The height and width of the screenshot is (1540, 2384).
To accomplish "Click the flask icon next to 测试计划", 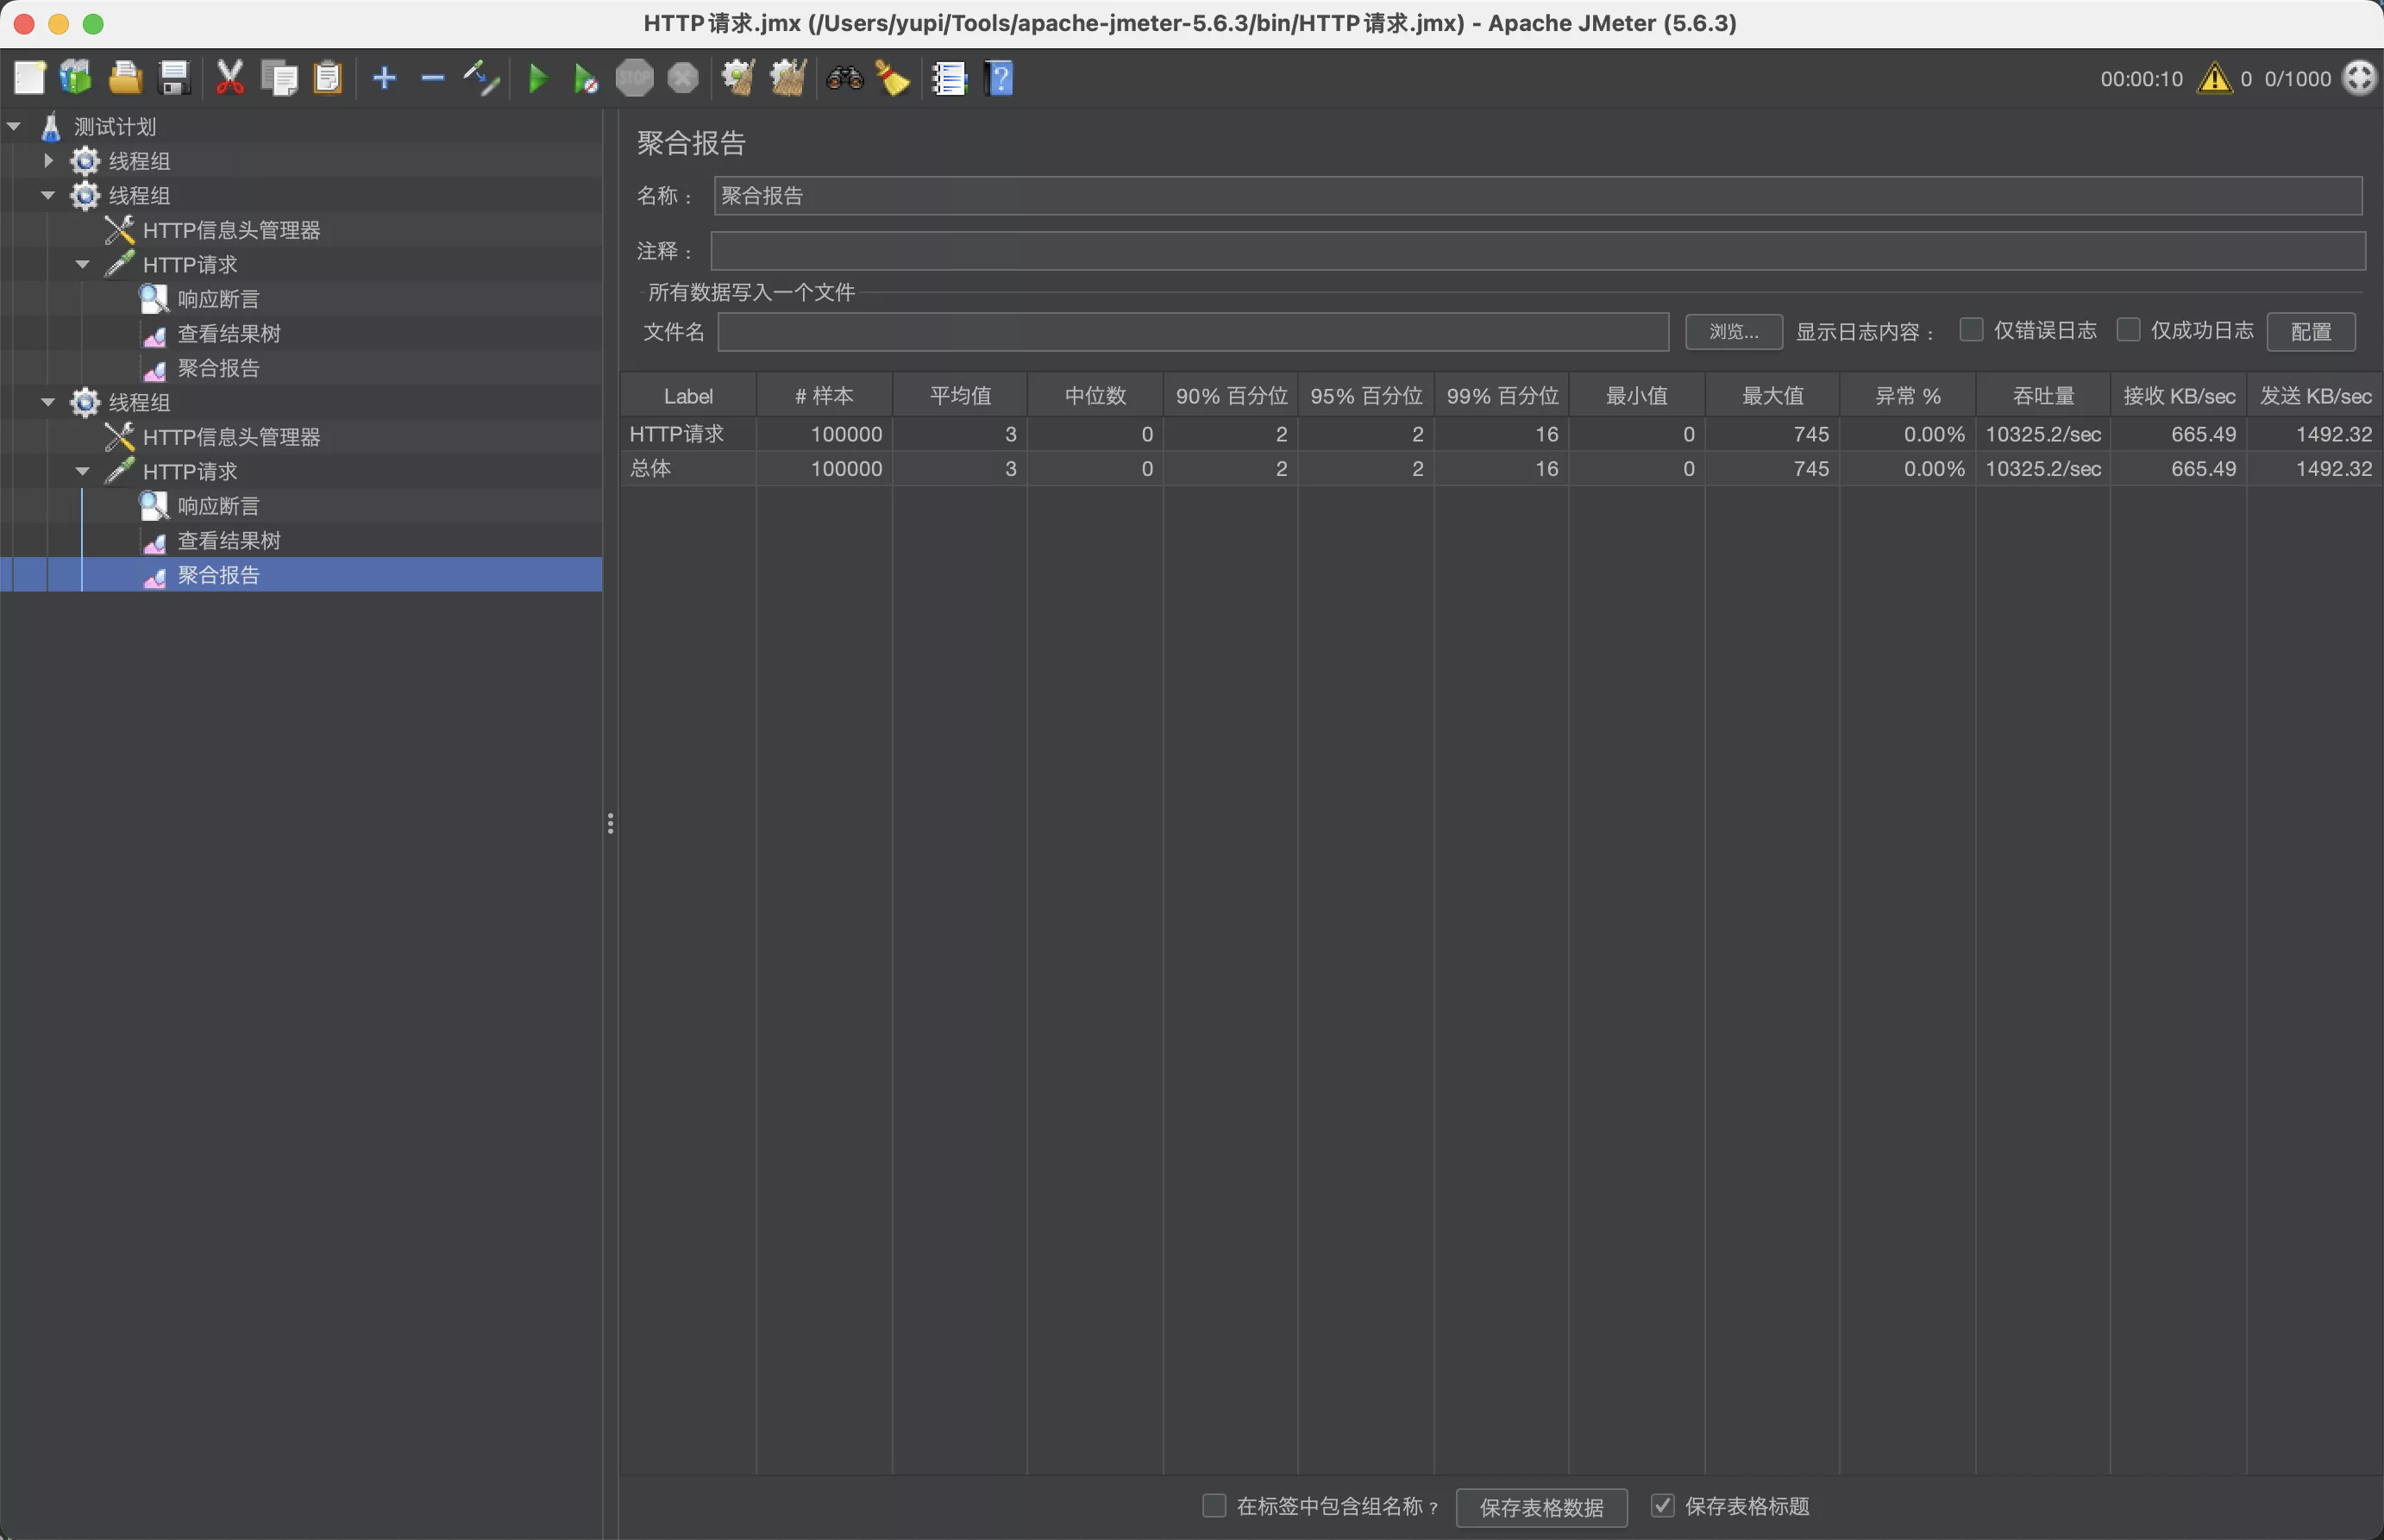I will tap(51, 127).
